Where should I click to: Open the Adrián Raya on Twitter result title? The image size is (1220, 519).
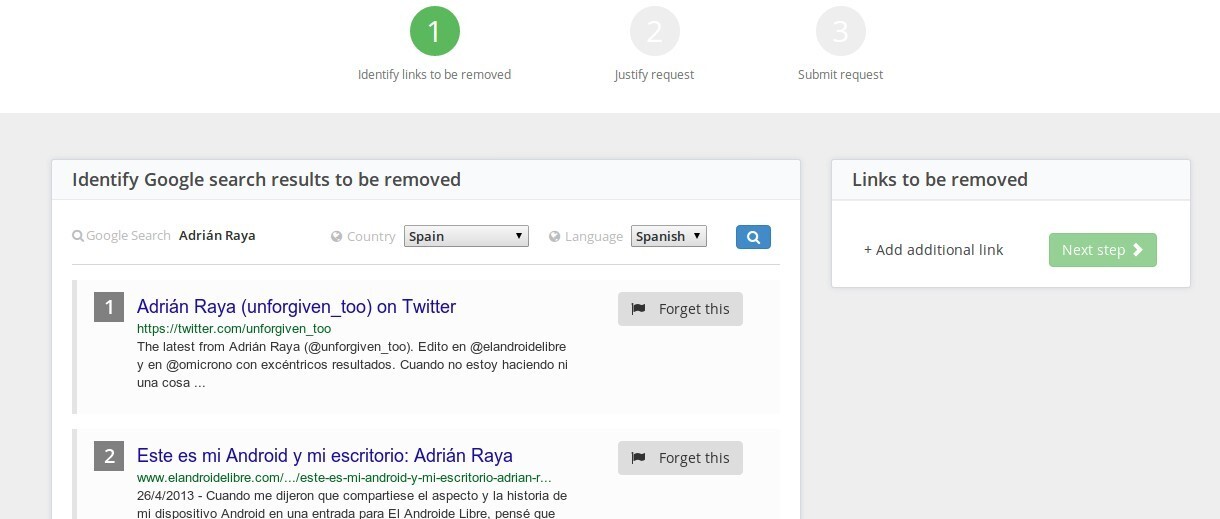(x=296, y=307)
